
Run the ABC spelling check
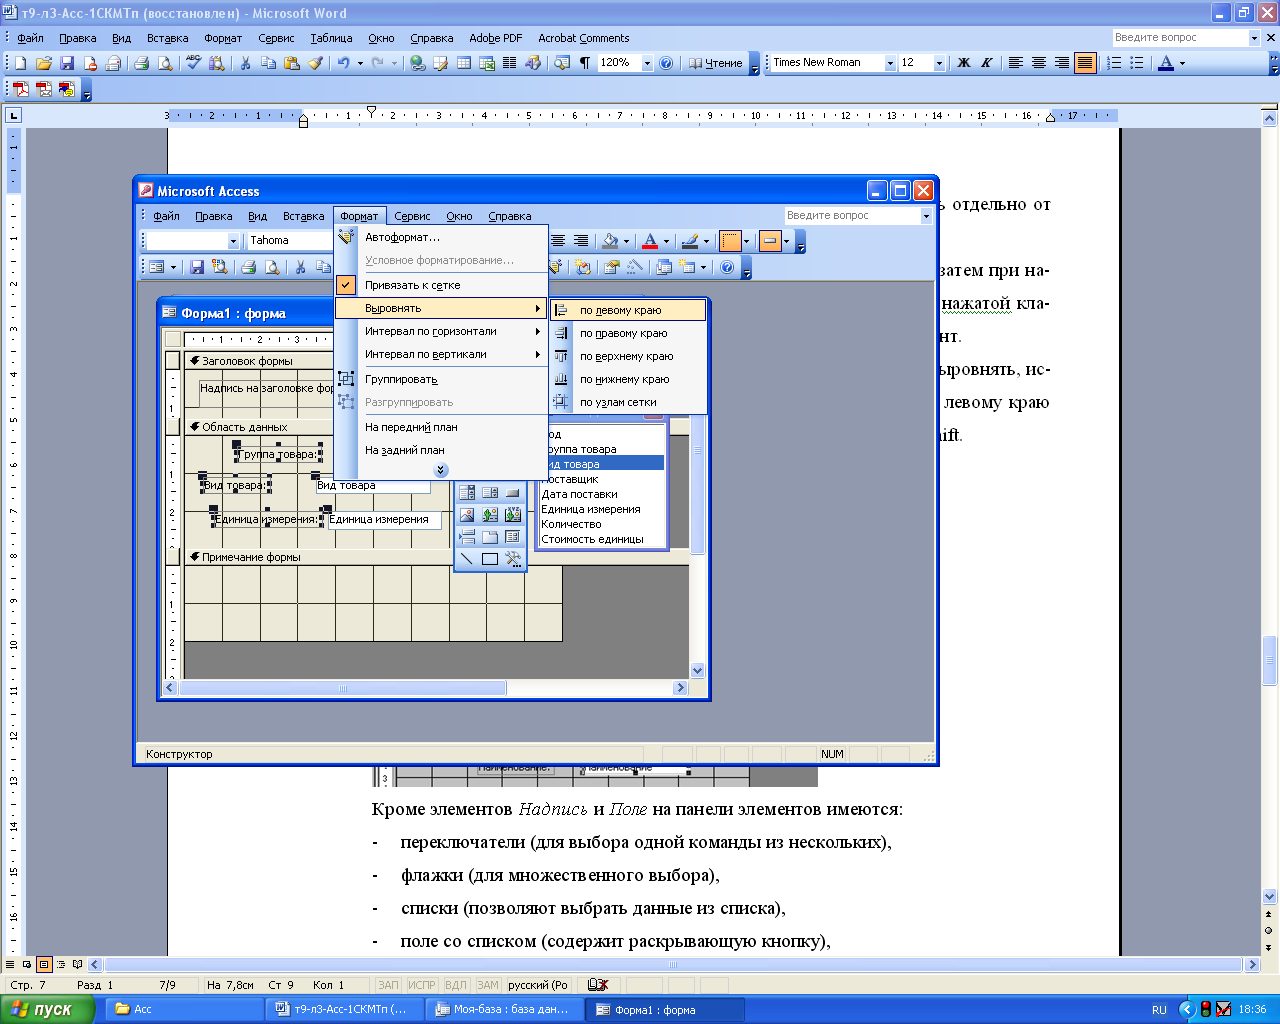(x=194, y=63)
